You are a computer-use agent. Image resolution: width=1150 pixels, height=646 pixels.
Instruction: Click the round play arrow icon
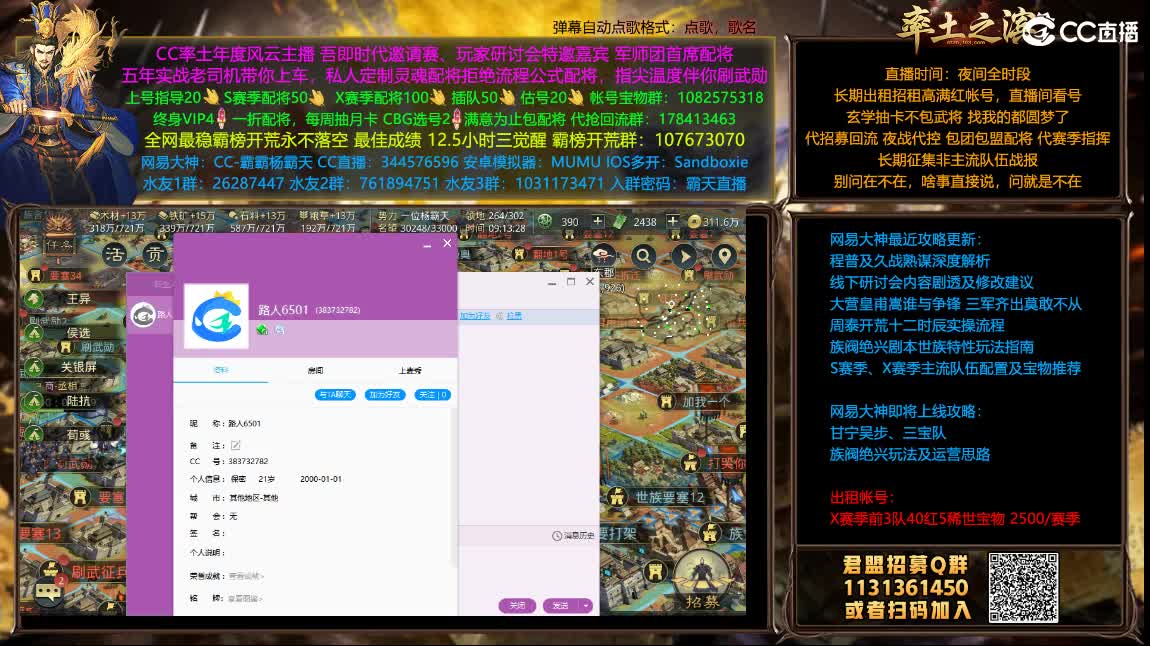[x=684, y=255]
